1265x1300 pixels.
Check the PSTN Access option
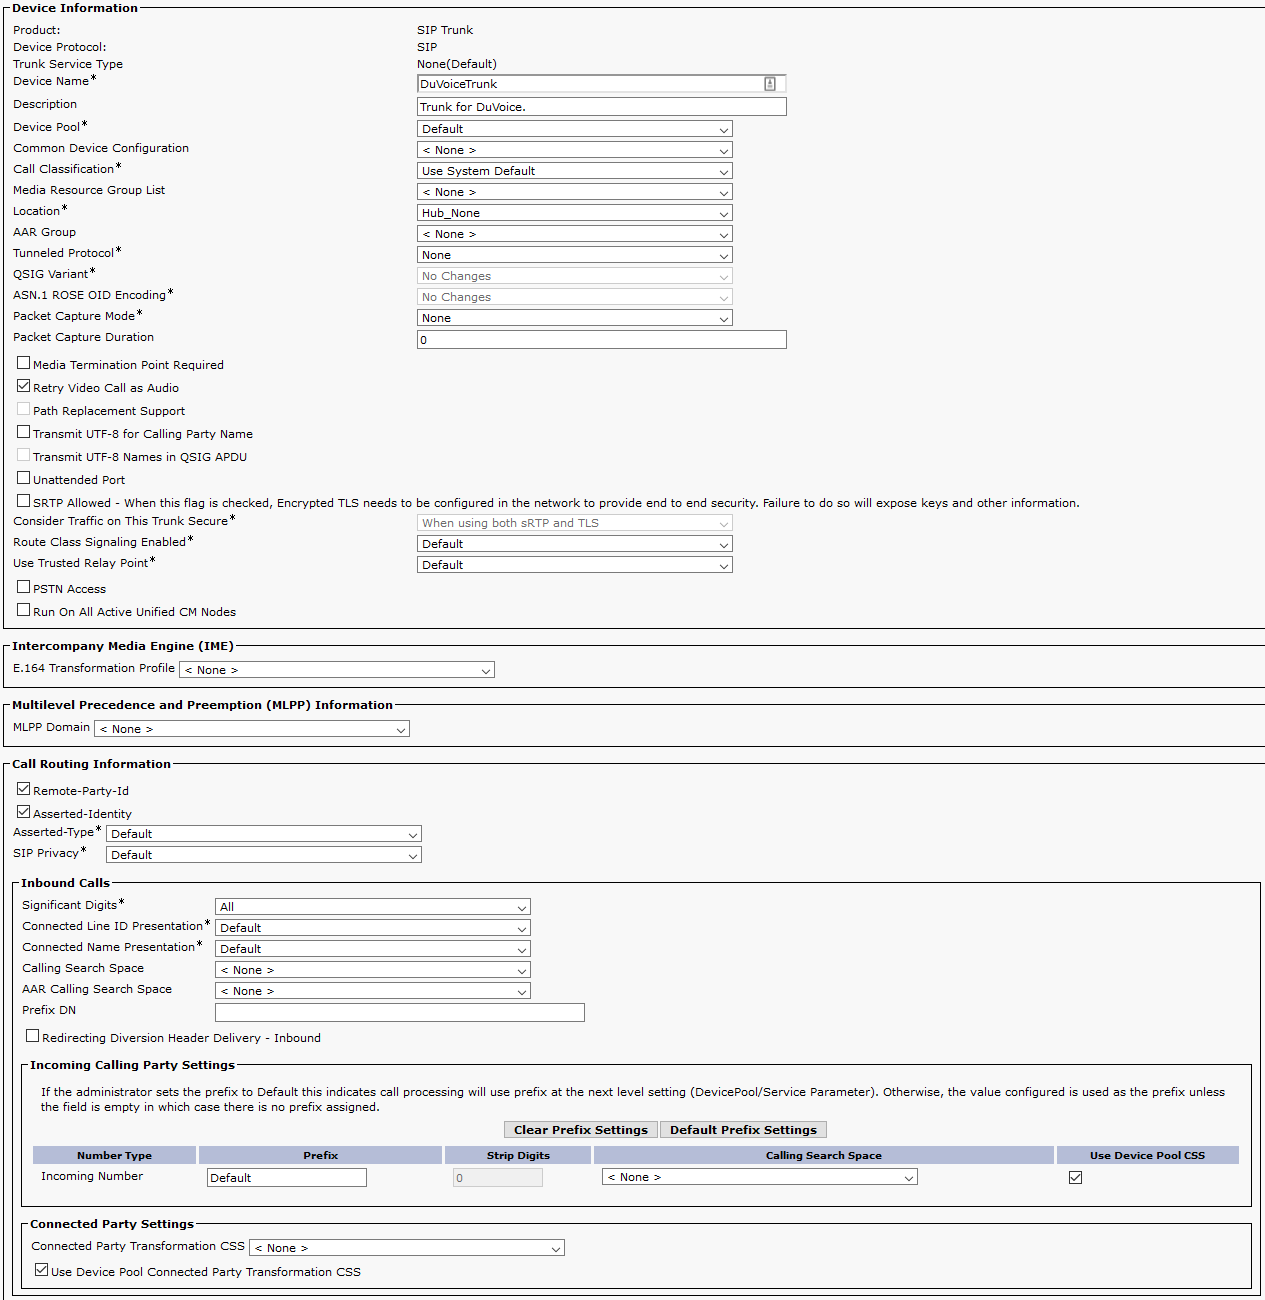coord(23,587)
